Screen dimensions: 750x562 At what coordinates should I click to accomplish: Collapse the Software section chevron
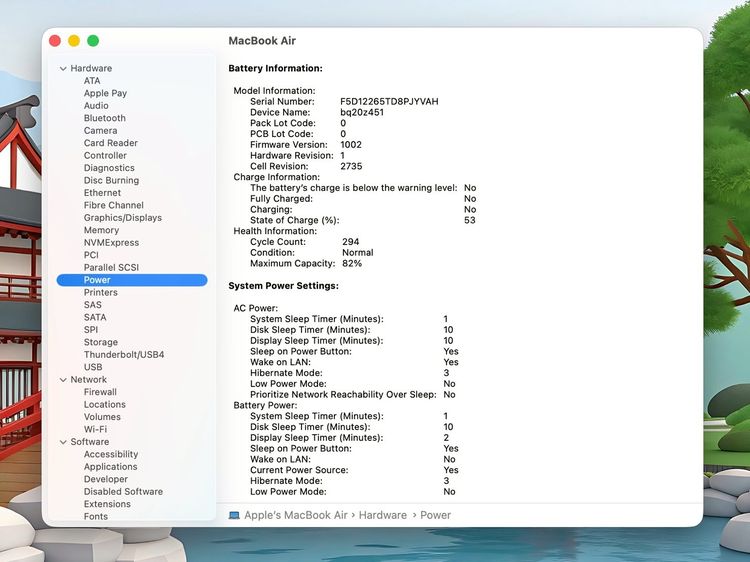pyautogui.click(x=63, y=442)
